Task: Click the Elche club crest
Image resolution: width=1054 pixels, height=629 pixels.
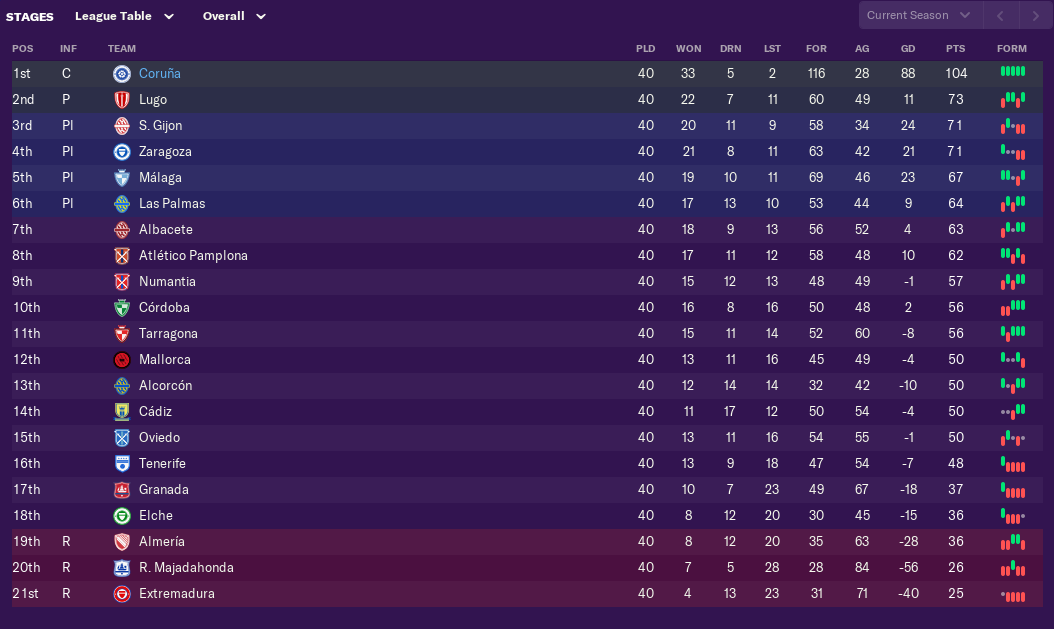Action: click(x=122, y=516)
